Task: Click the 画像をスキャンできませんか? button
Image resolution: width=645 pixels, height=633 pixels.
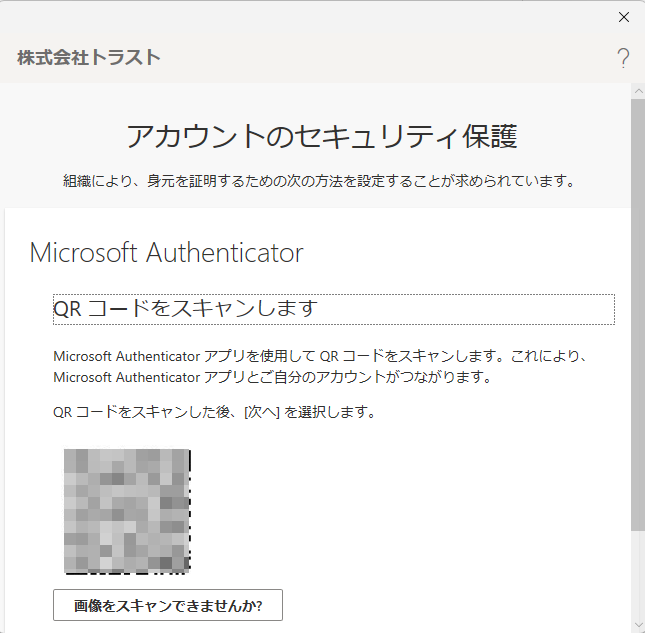Action: 168,605
